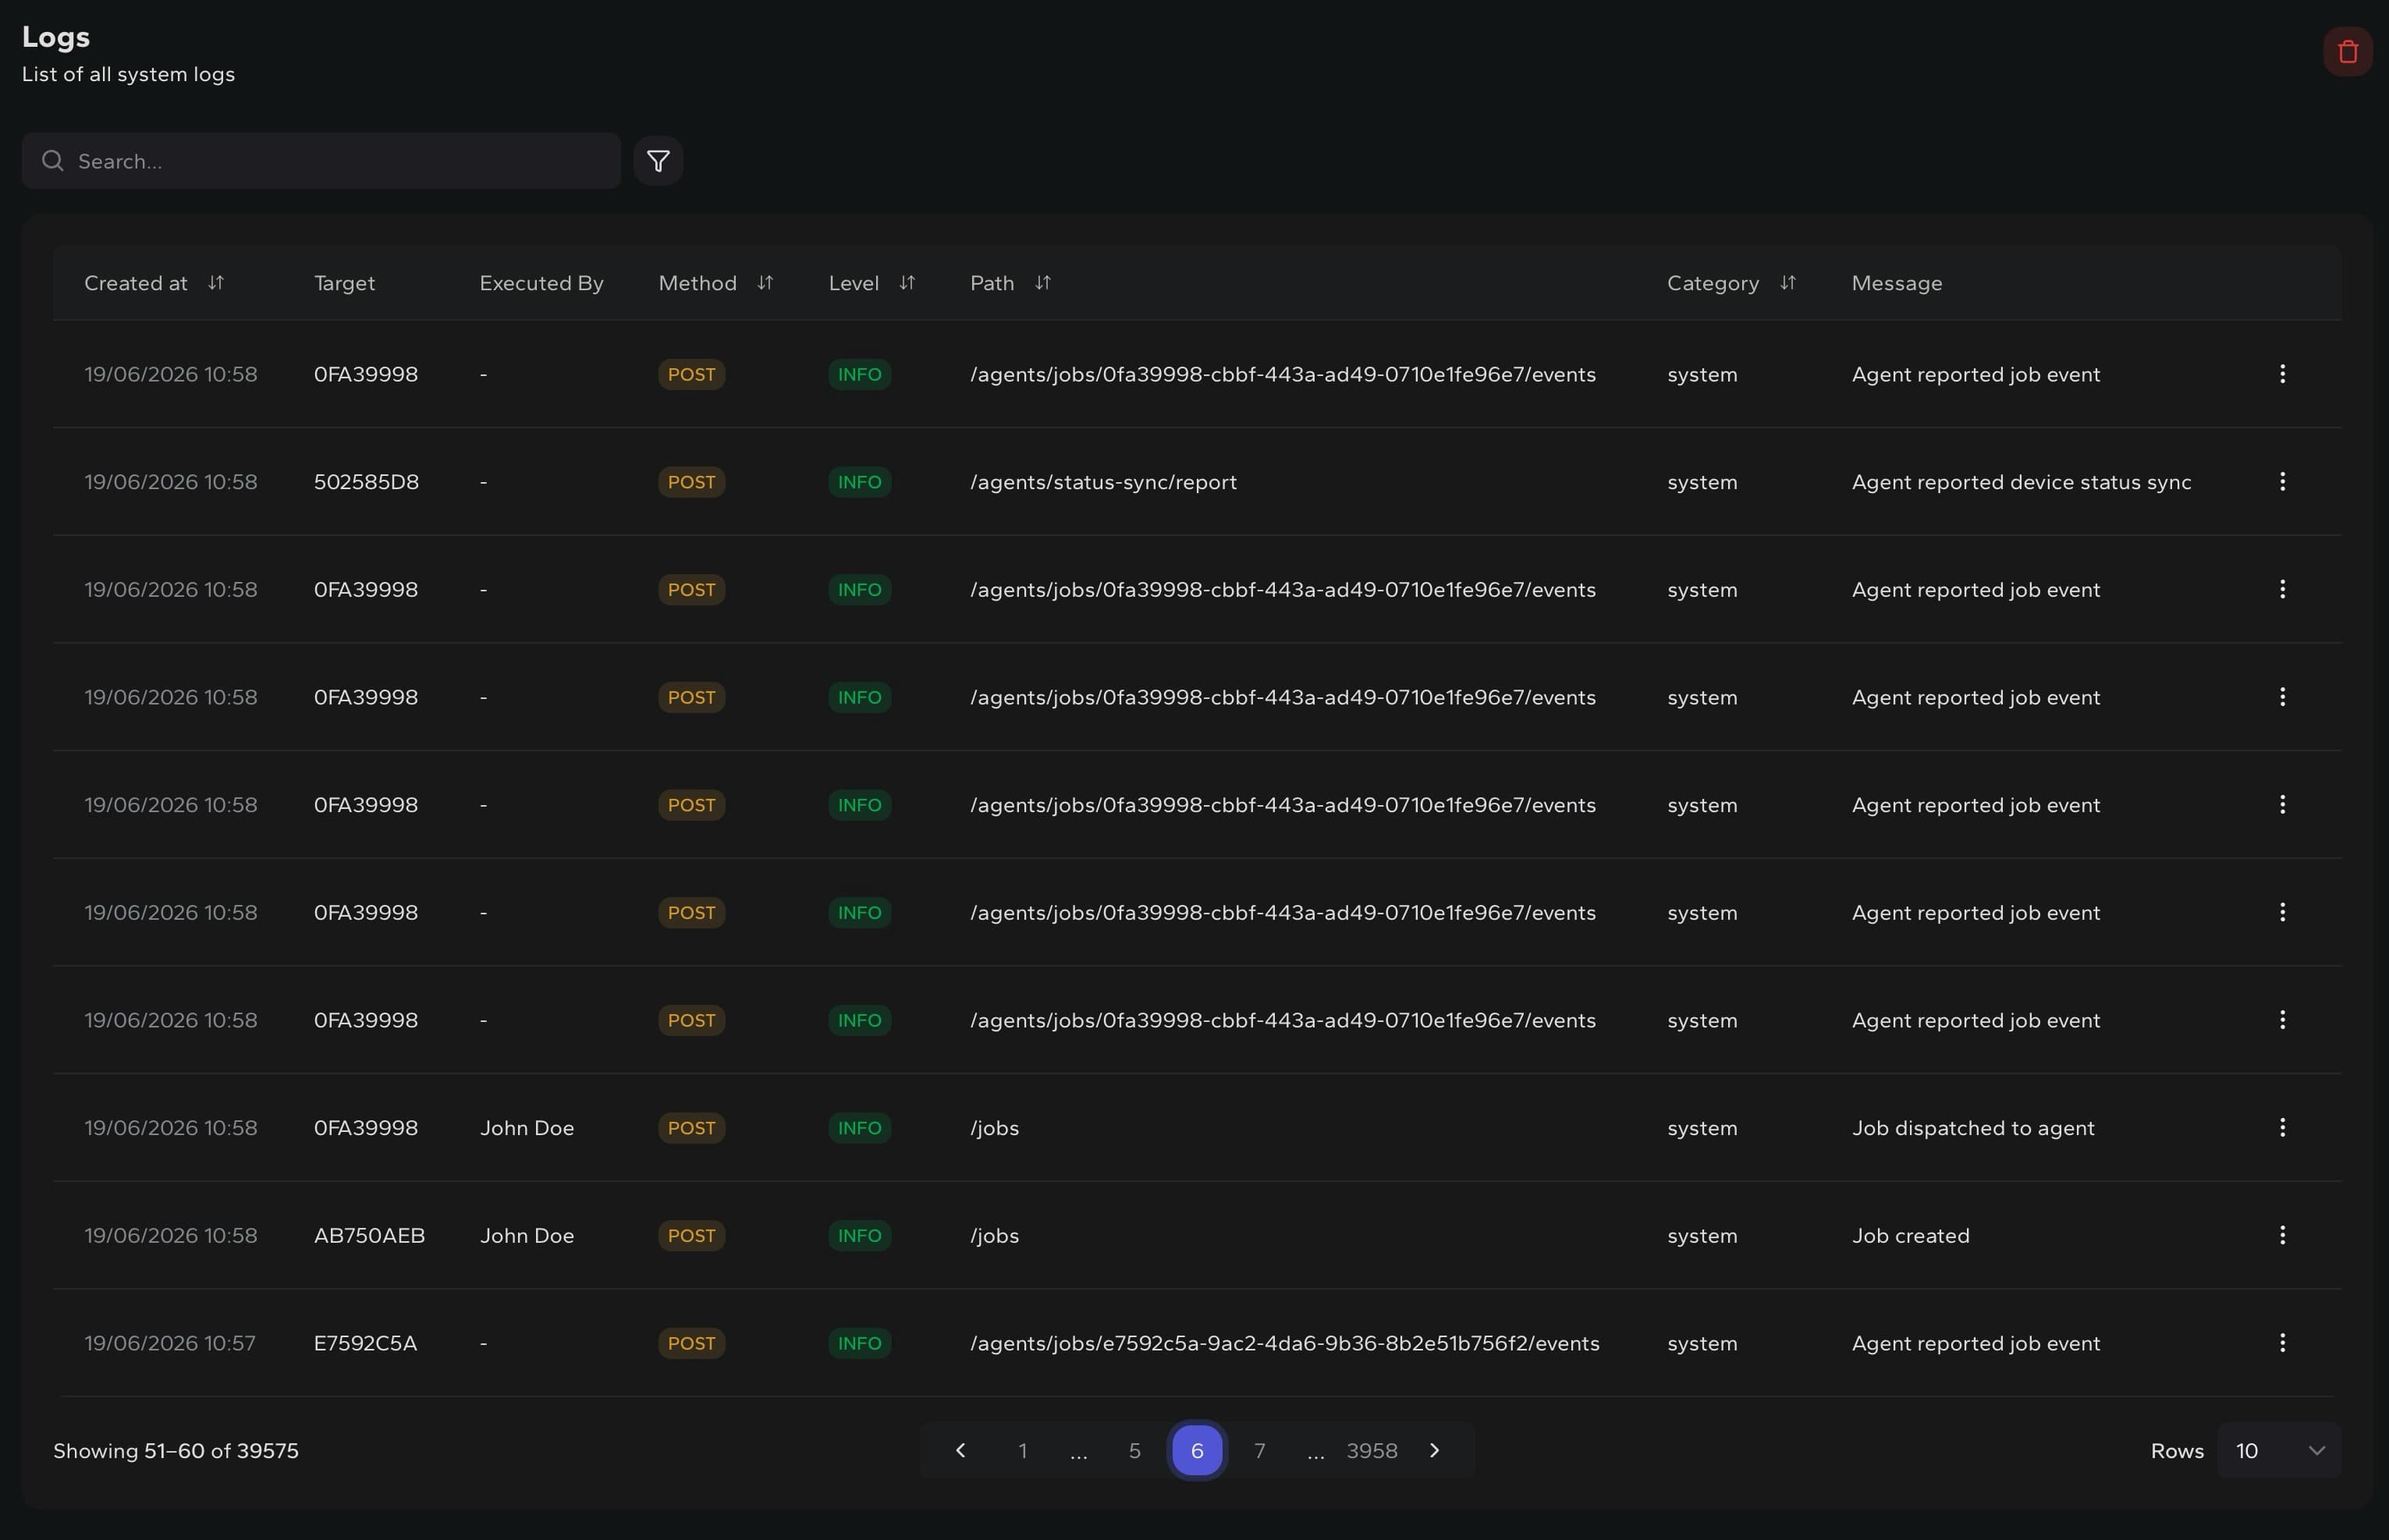Click POST badge in 502585D8 row
Screen dimensions: 2389x1540
coord(691,482)
